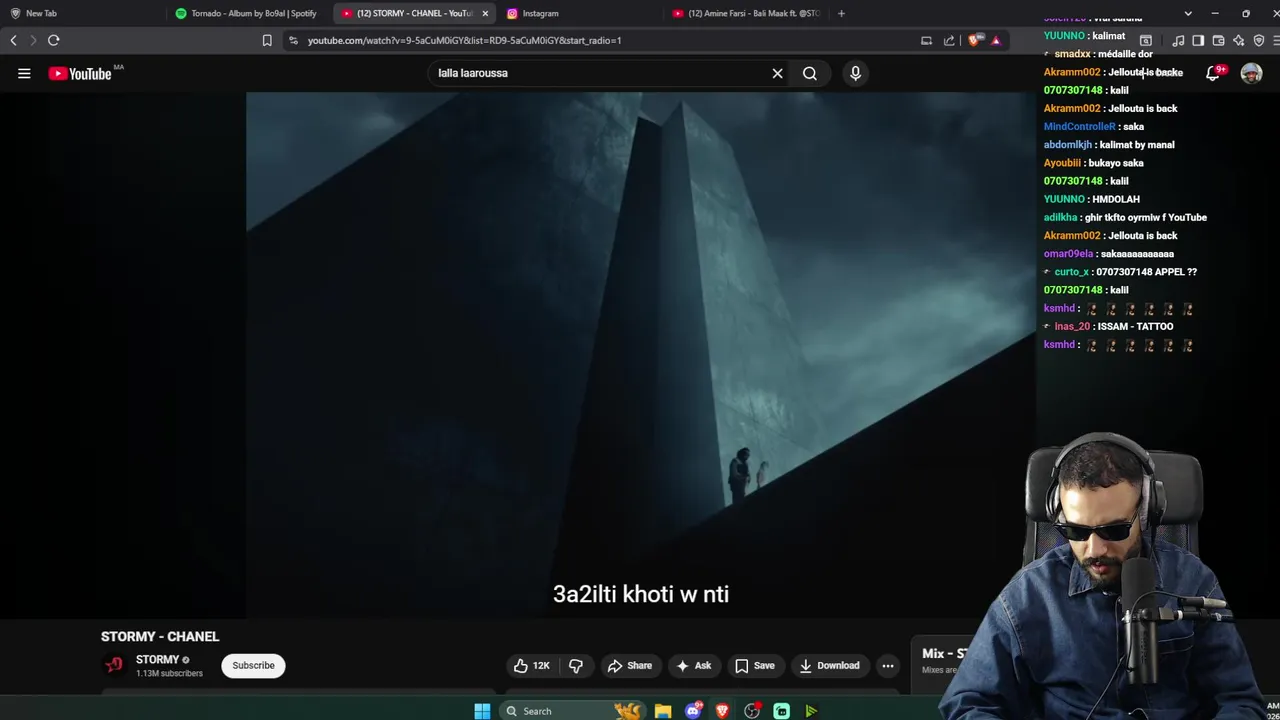Toggle the browser sidebar panel
1280x720 pixels.
click(1198, 40)
